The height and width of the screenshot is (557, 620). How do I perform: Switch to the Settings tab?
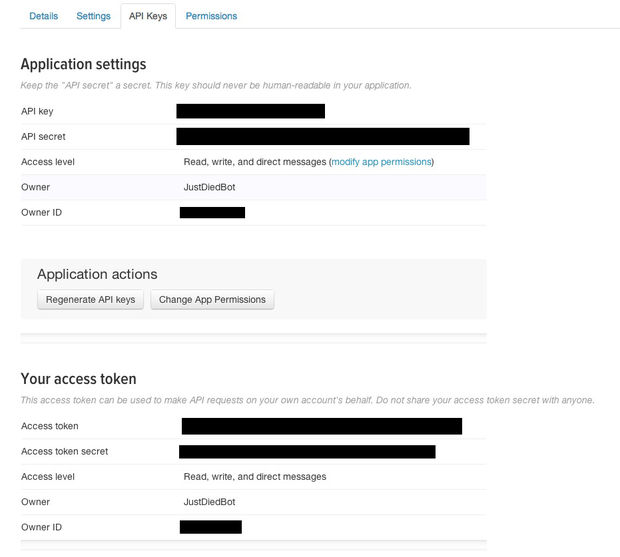[93, 16]
